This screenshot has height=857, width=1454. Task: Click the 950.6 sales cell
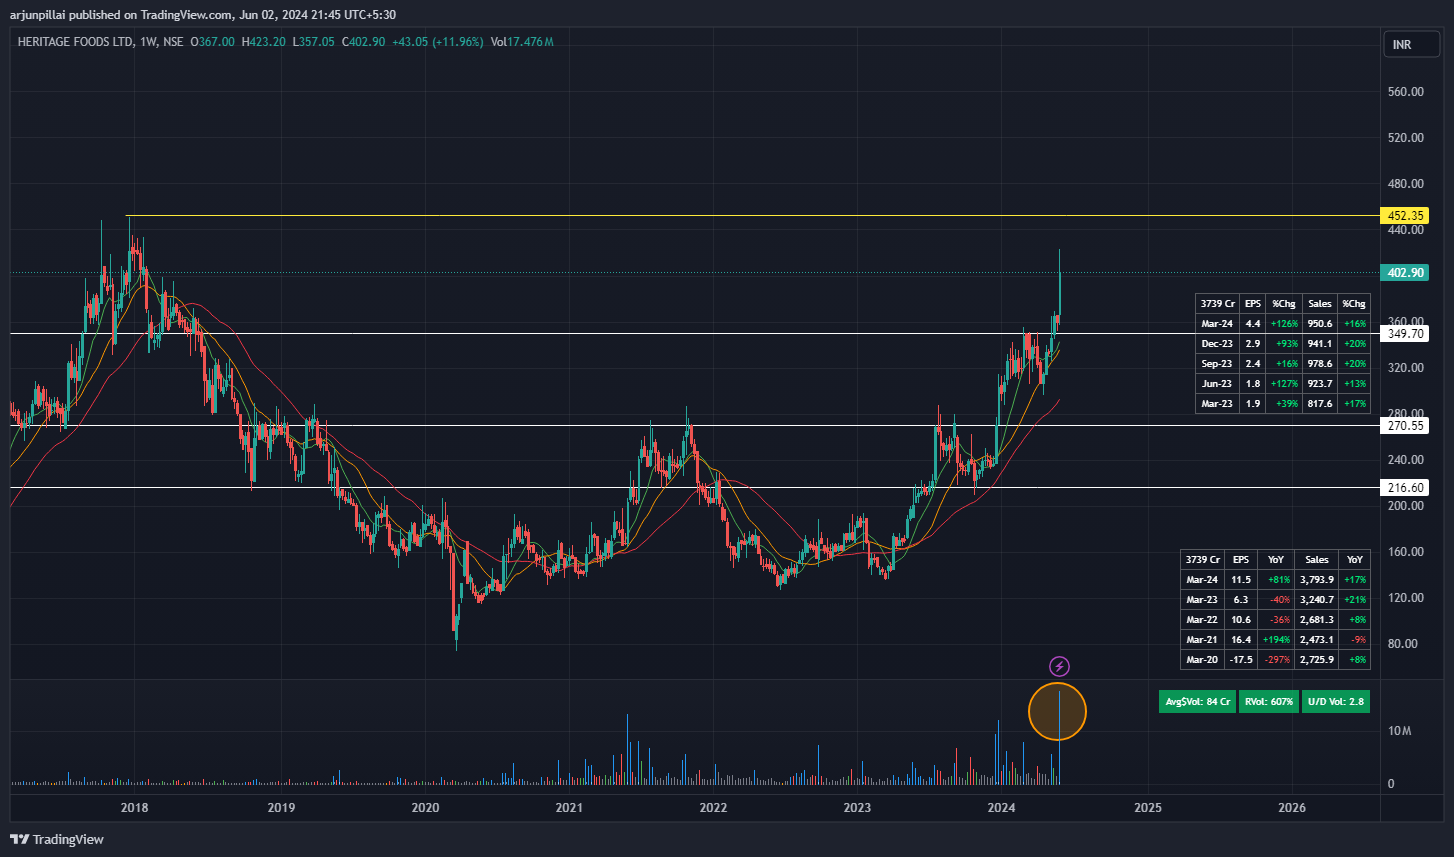(x=1320, y=324)
